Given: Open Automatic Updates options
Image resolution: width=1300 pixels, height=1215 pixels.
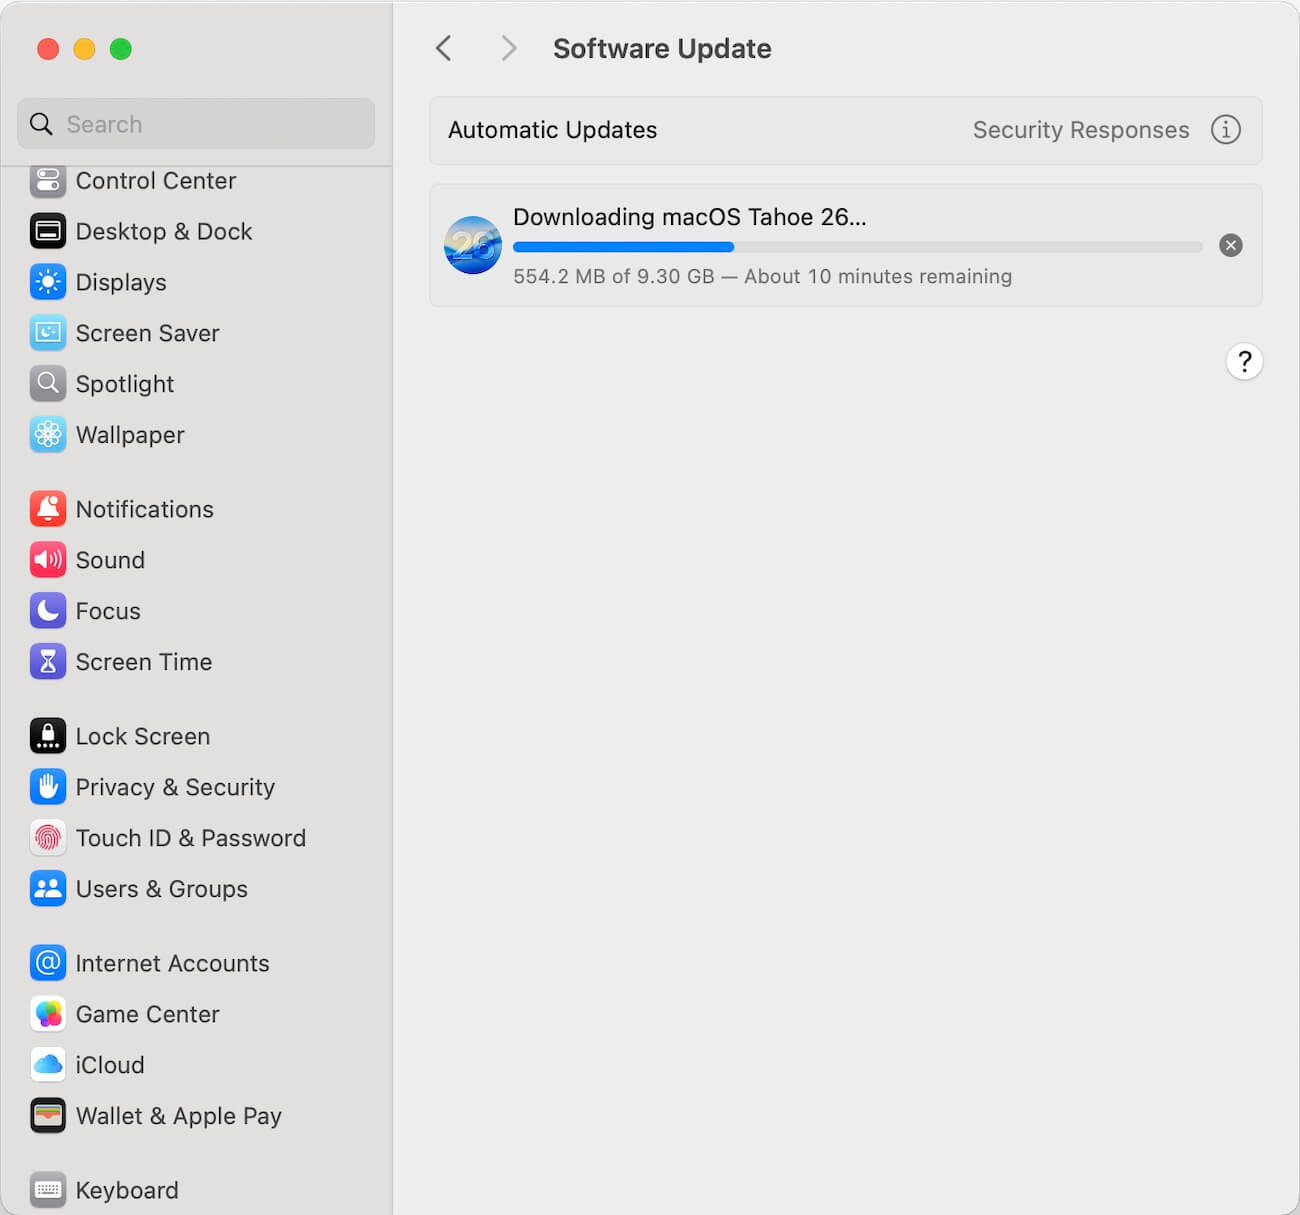Looking at the screenshot, I should coord(552,130).
